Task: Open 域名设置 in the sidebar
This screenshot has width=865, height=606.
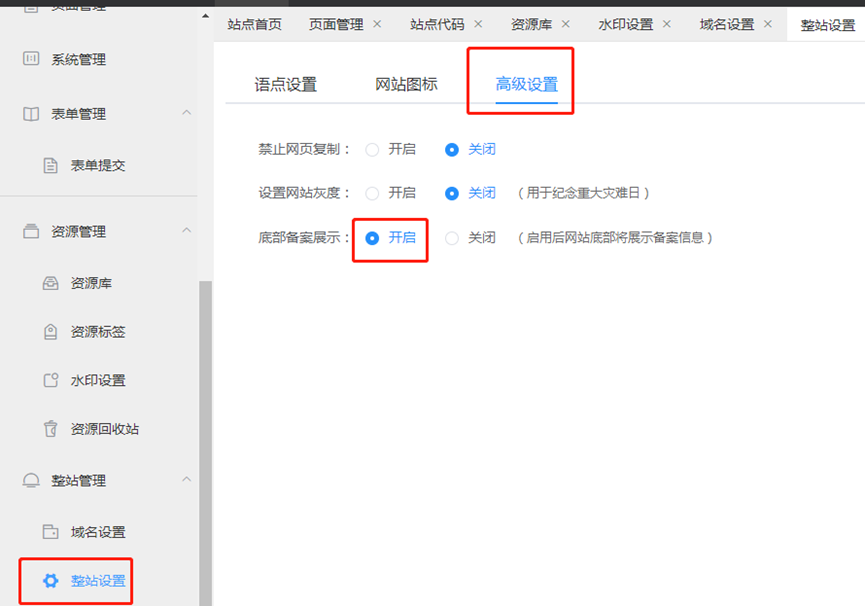Action: point(98,532)
